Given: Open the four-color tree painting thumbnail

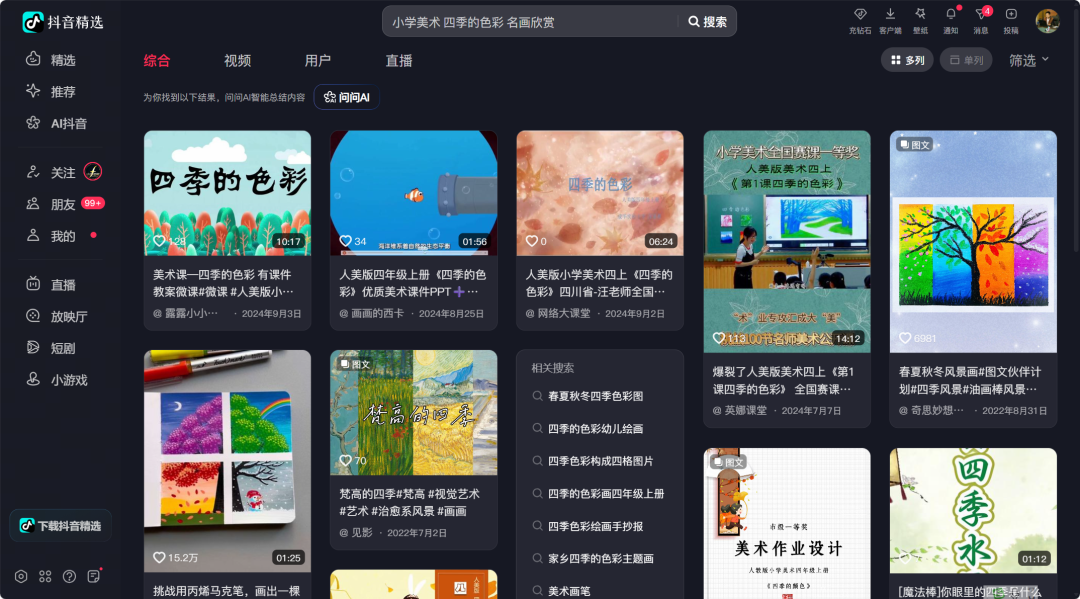Looking at the screenshot, I should (x=973, y=242).
